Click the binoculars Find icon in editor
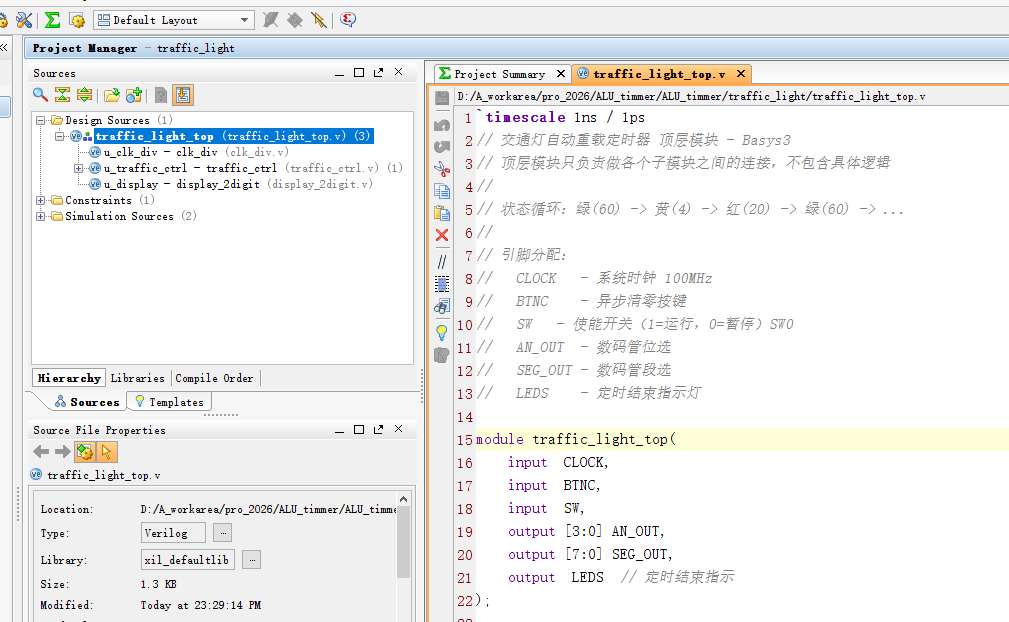1009x622 pixels. 442,306
